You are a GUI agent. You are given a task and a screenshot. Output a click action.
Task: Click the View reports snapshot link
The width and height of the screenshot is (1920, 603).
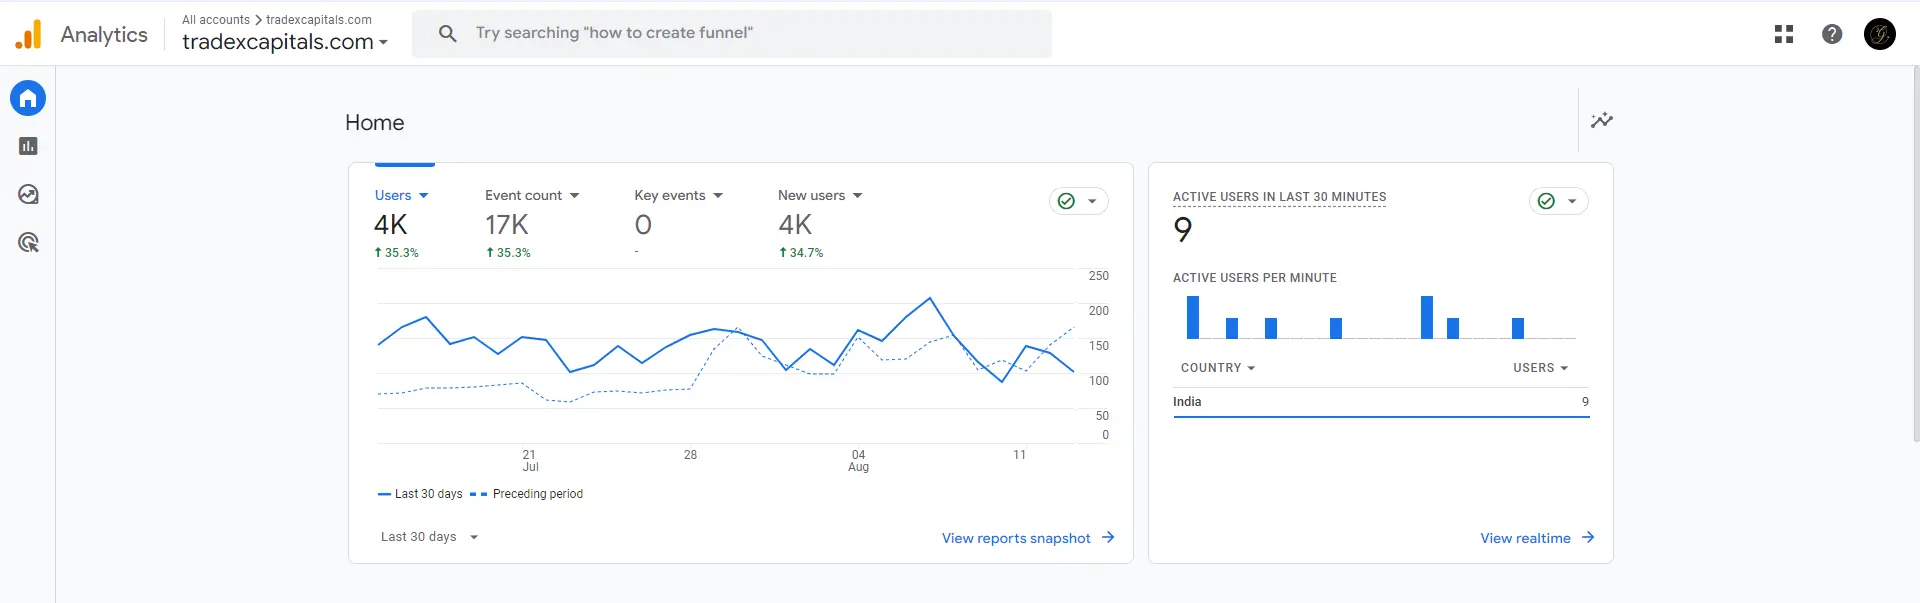pyautogui.click(x=1016, y=538)
